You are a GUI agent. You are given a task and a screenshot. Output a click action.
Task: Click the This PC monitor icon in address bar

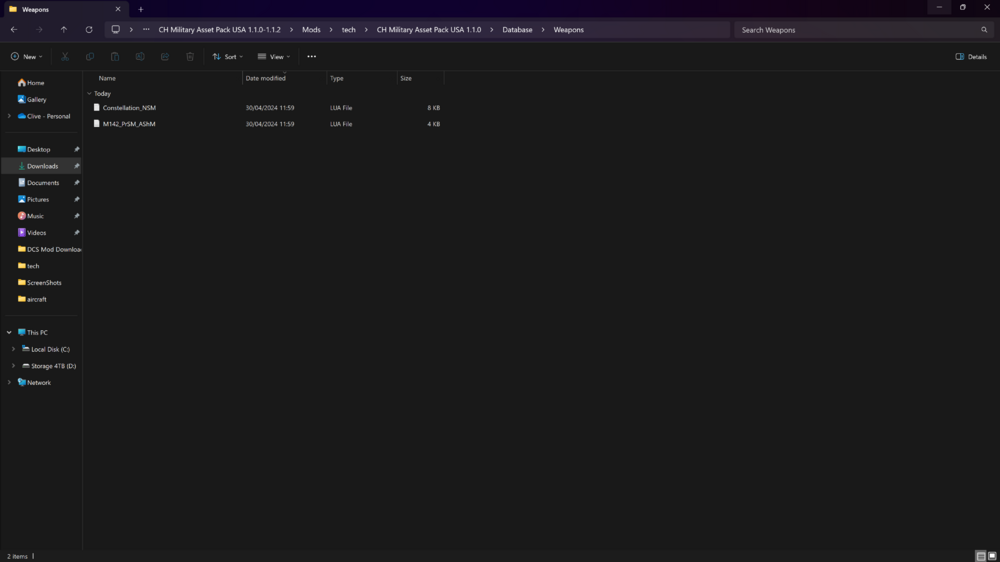click(115, 29)
